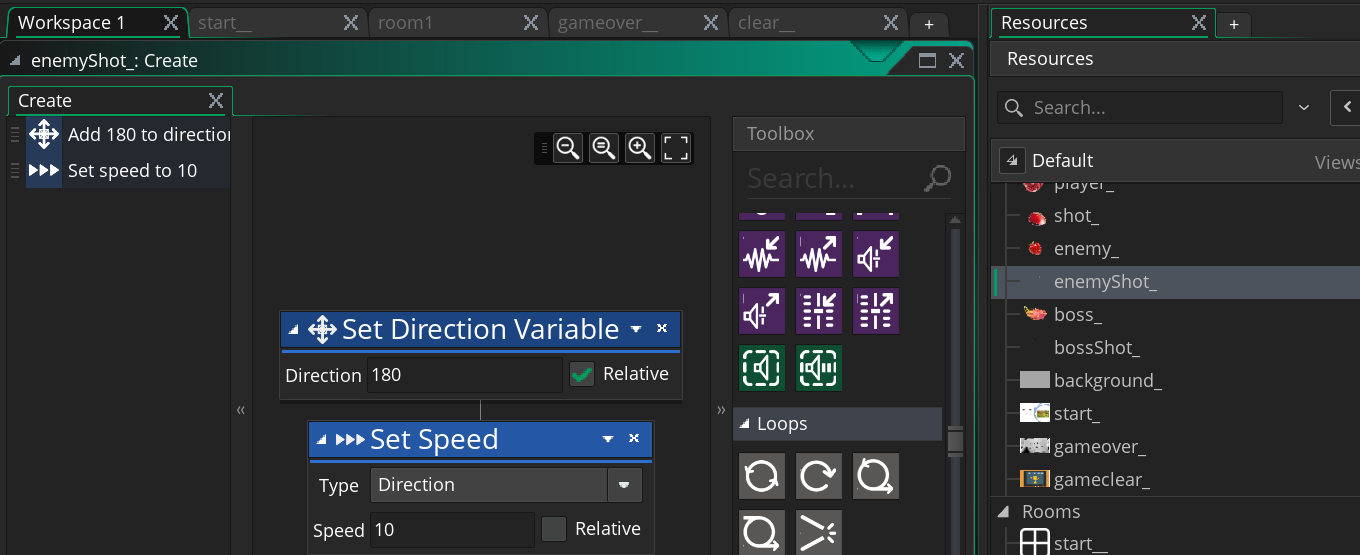
Task: Select the first green audio speaker icon
Action: [x=761, y=368]
